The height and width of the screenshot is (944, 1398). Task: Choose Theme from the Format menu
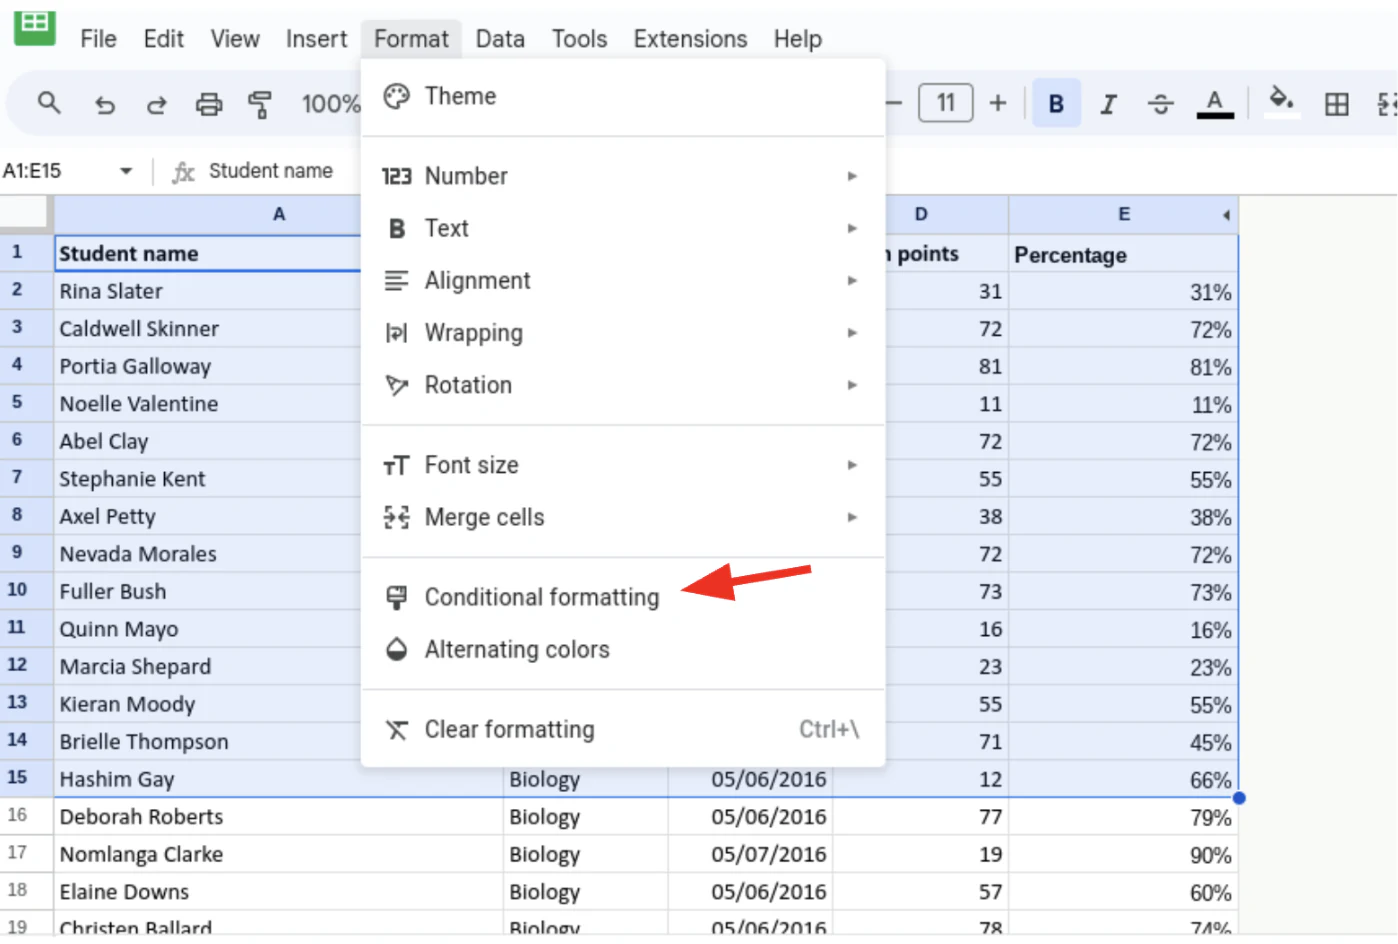(623, 96)
